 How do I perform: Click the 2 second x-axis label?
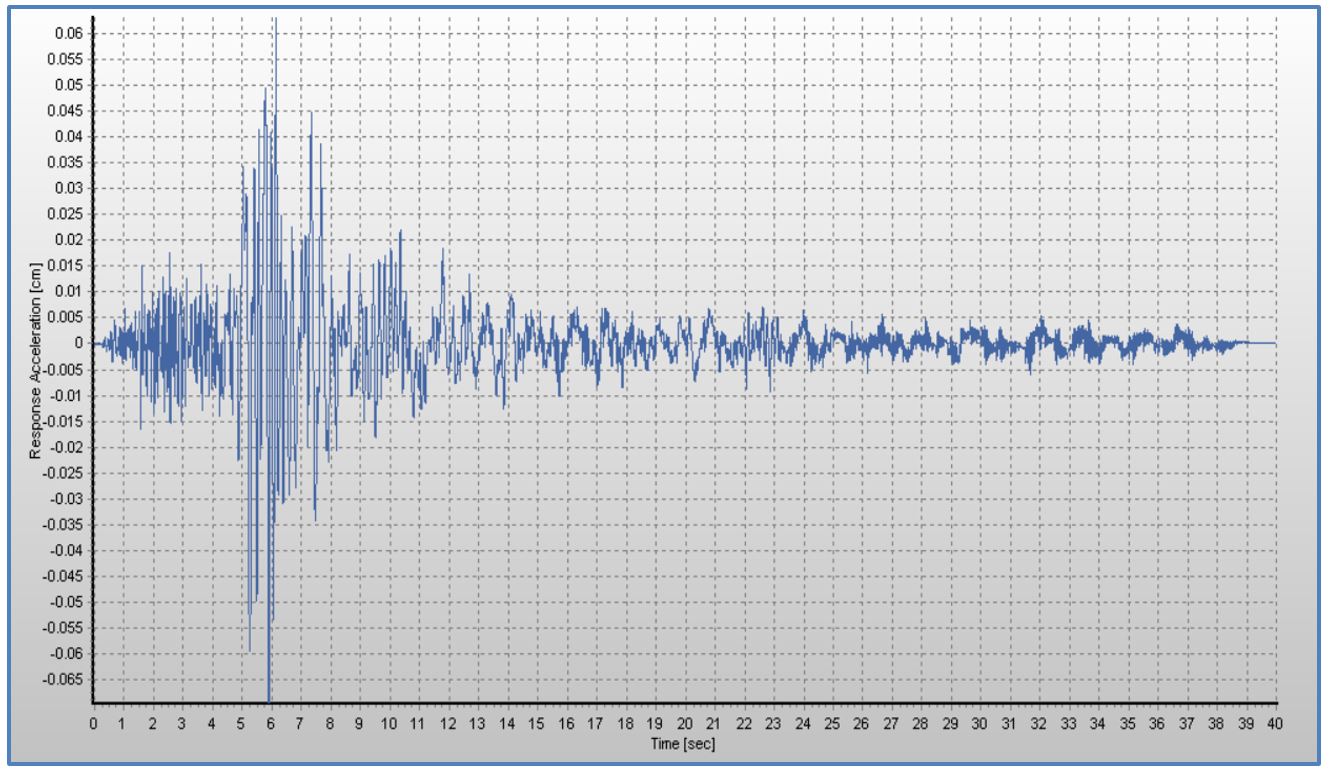point(152,723)
